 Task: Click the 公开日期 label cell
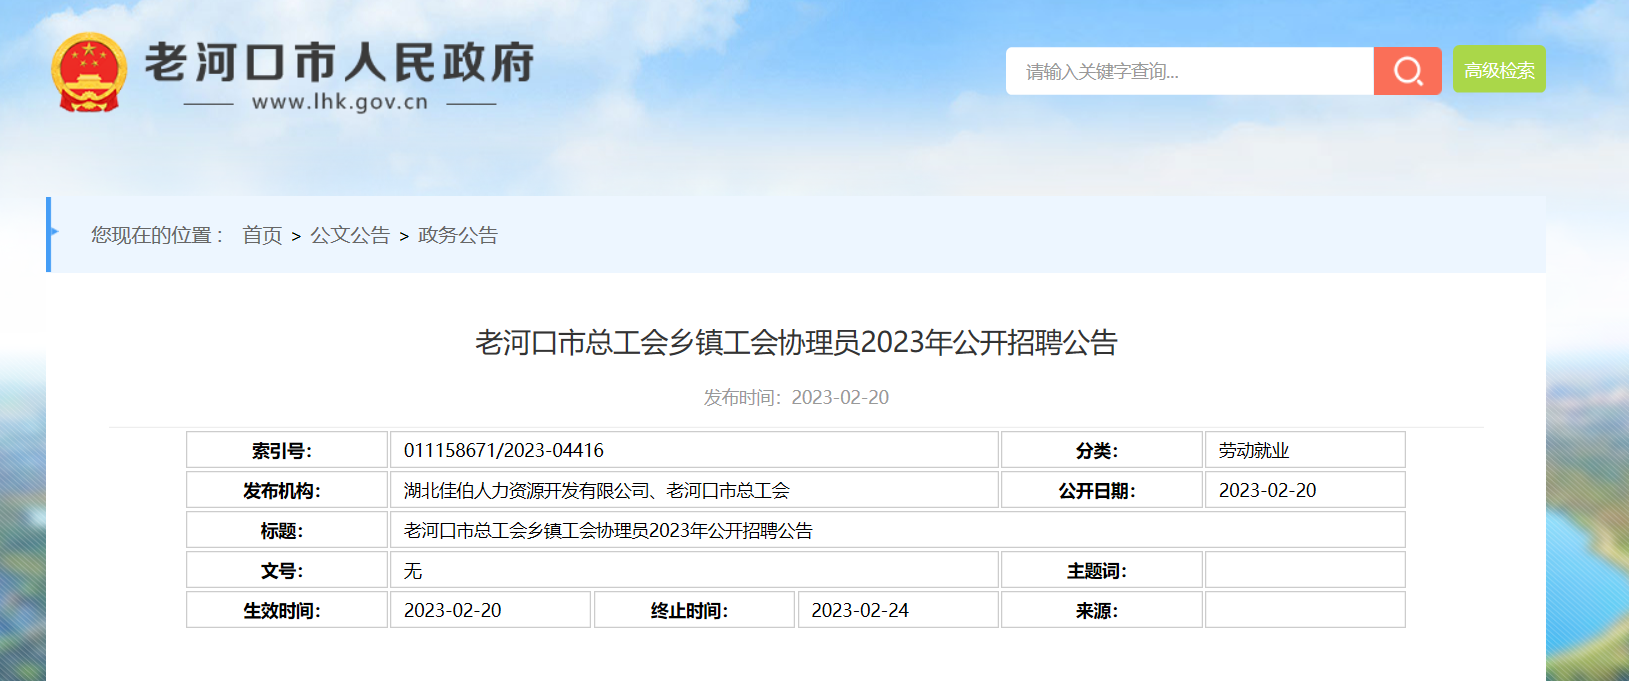click(1102, 490)
